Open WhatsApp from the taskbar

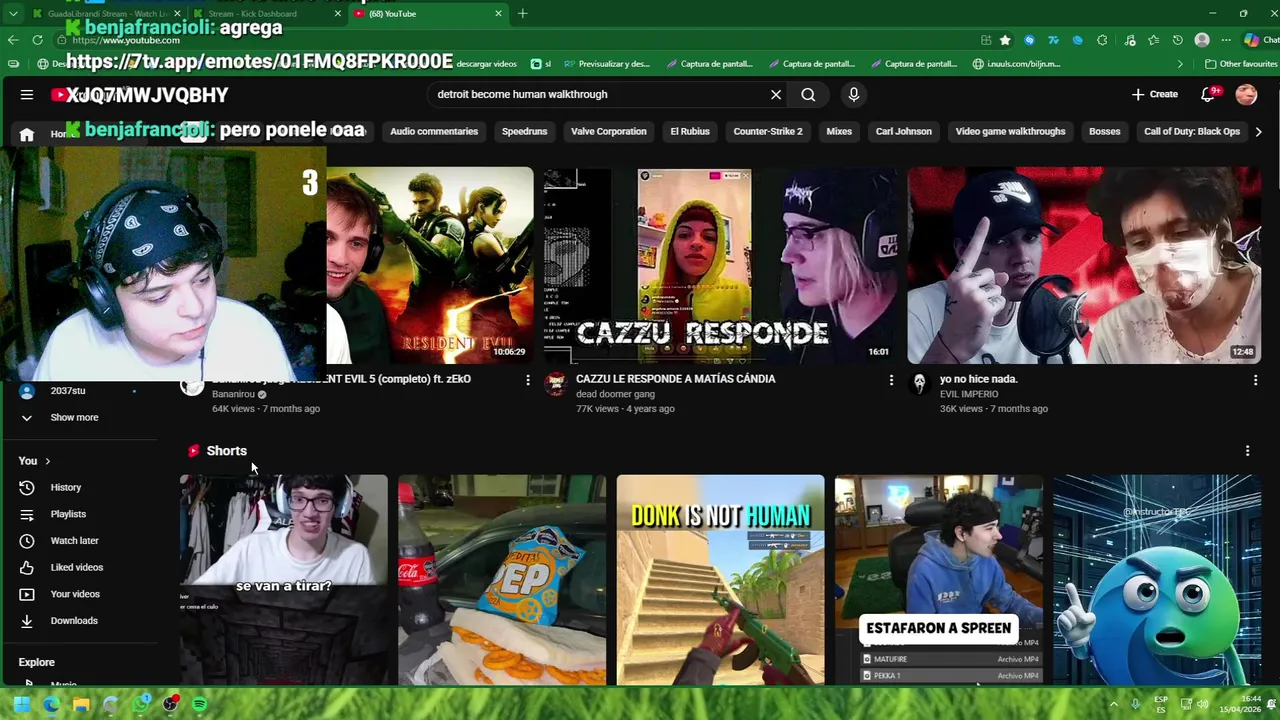[x=141, y=704]
